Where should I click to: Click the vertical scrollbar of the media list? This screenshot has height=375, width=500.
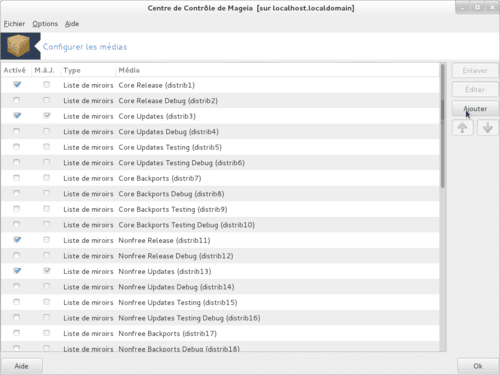(x=443, y=126)
